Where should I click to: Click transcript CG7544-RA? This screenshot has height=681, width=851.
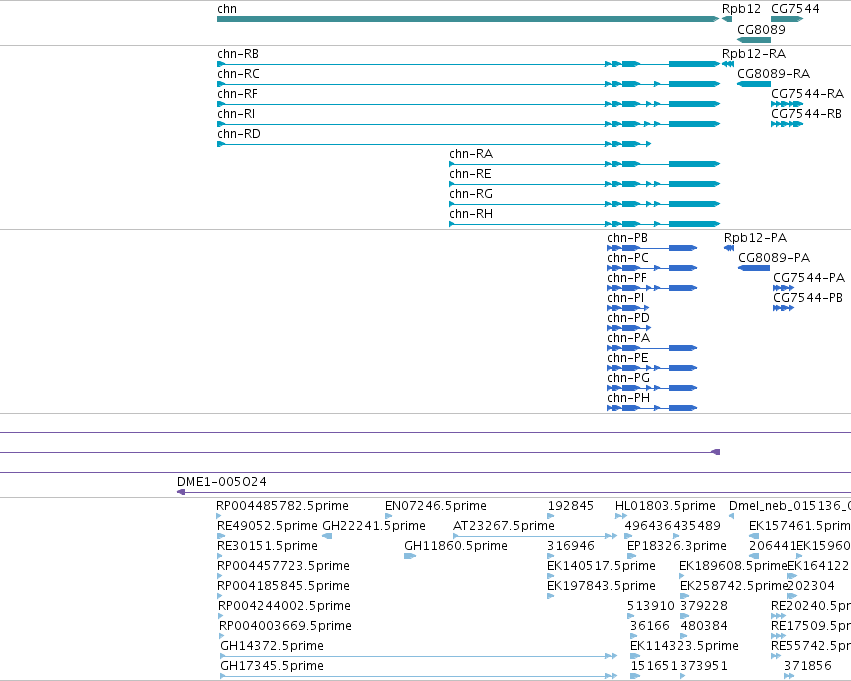tap(808, 94)
